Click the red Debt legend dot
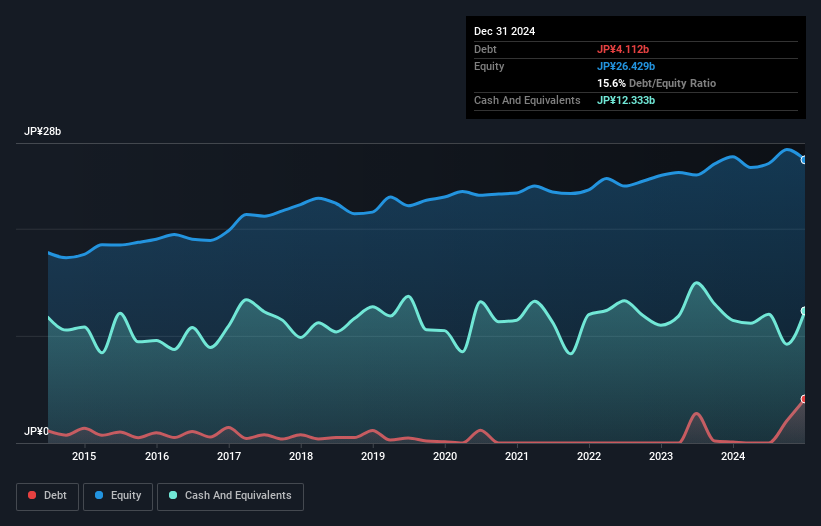 point(32,495)
